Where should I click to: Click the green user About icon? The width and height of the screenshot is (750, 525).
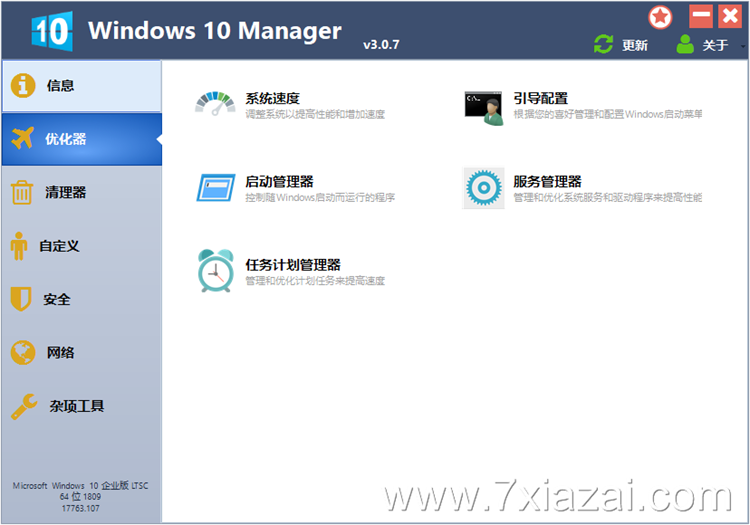tap(685, 44)
